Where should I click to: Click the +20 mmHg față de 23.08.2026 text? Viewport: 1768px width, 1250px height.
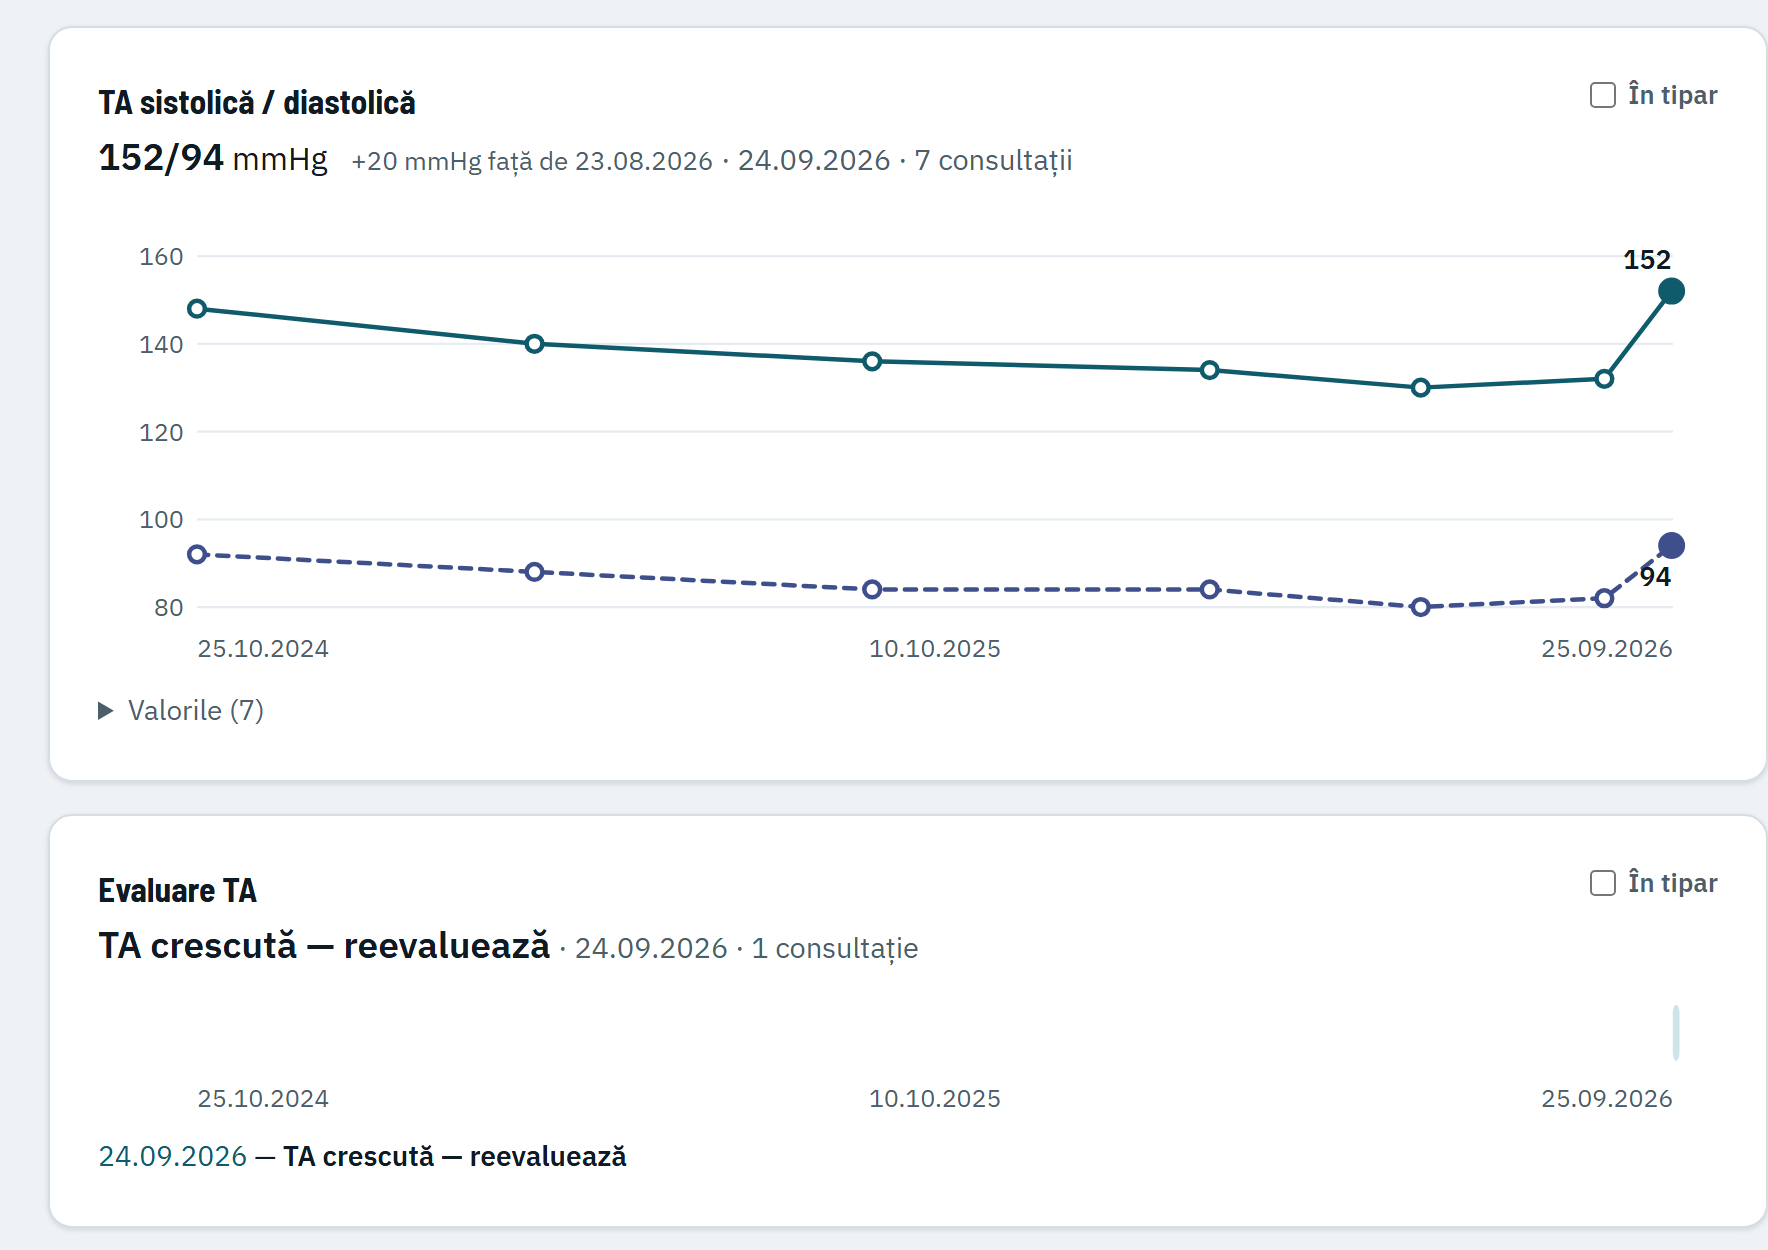[532, 161]
